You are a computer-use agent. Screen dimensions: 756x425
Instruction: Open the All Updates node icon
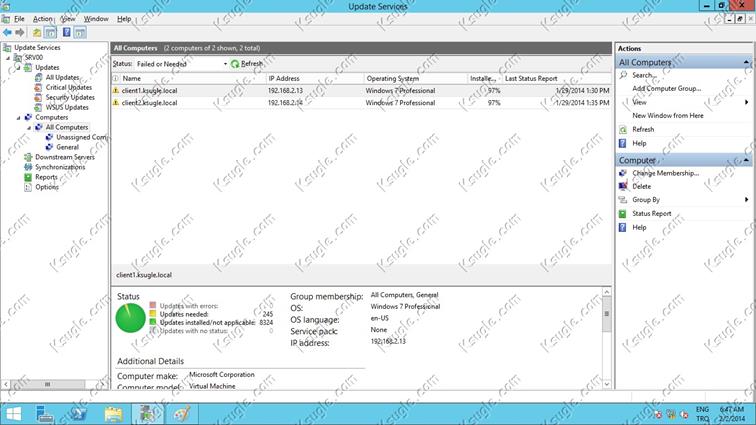click(39, 77)
